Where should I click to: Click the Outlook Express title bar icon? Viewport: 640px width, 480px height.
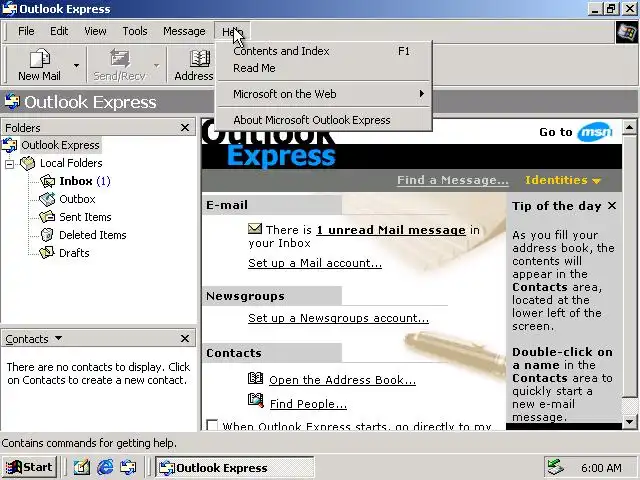pyautogui.click(x=9, y=9)
